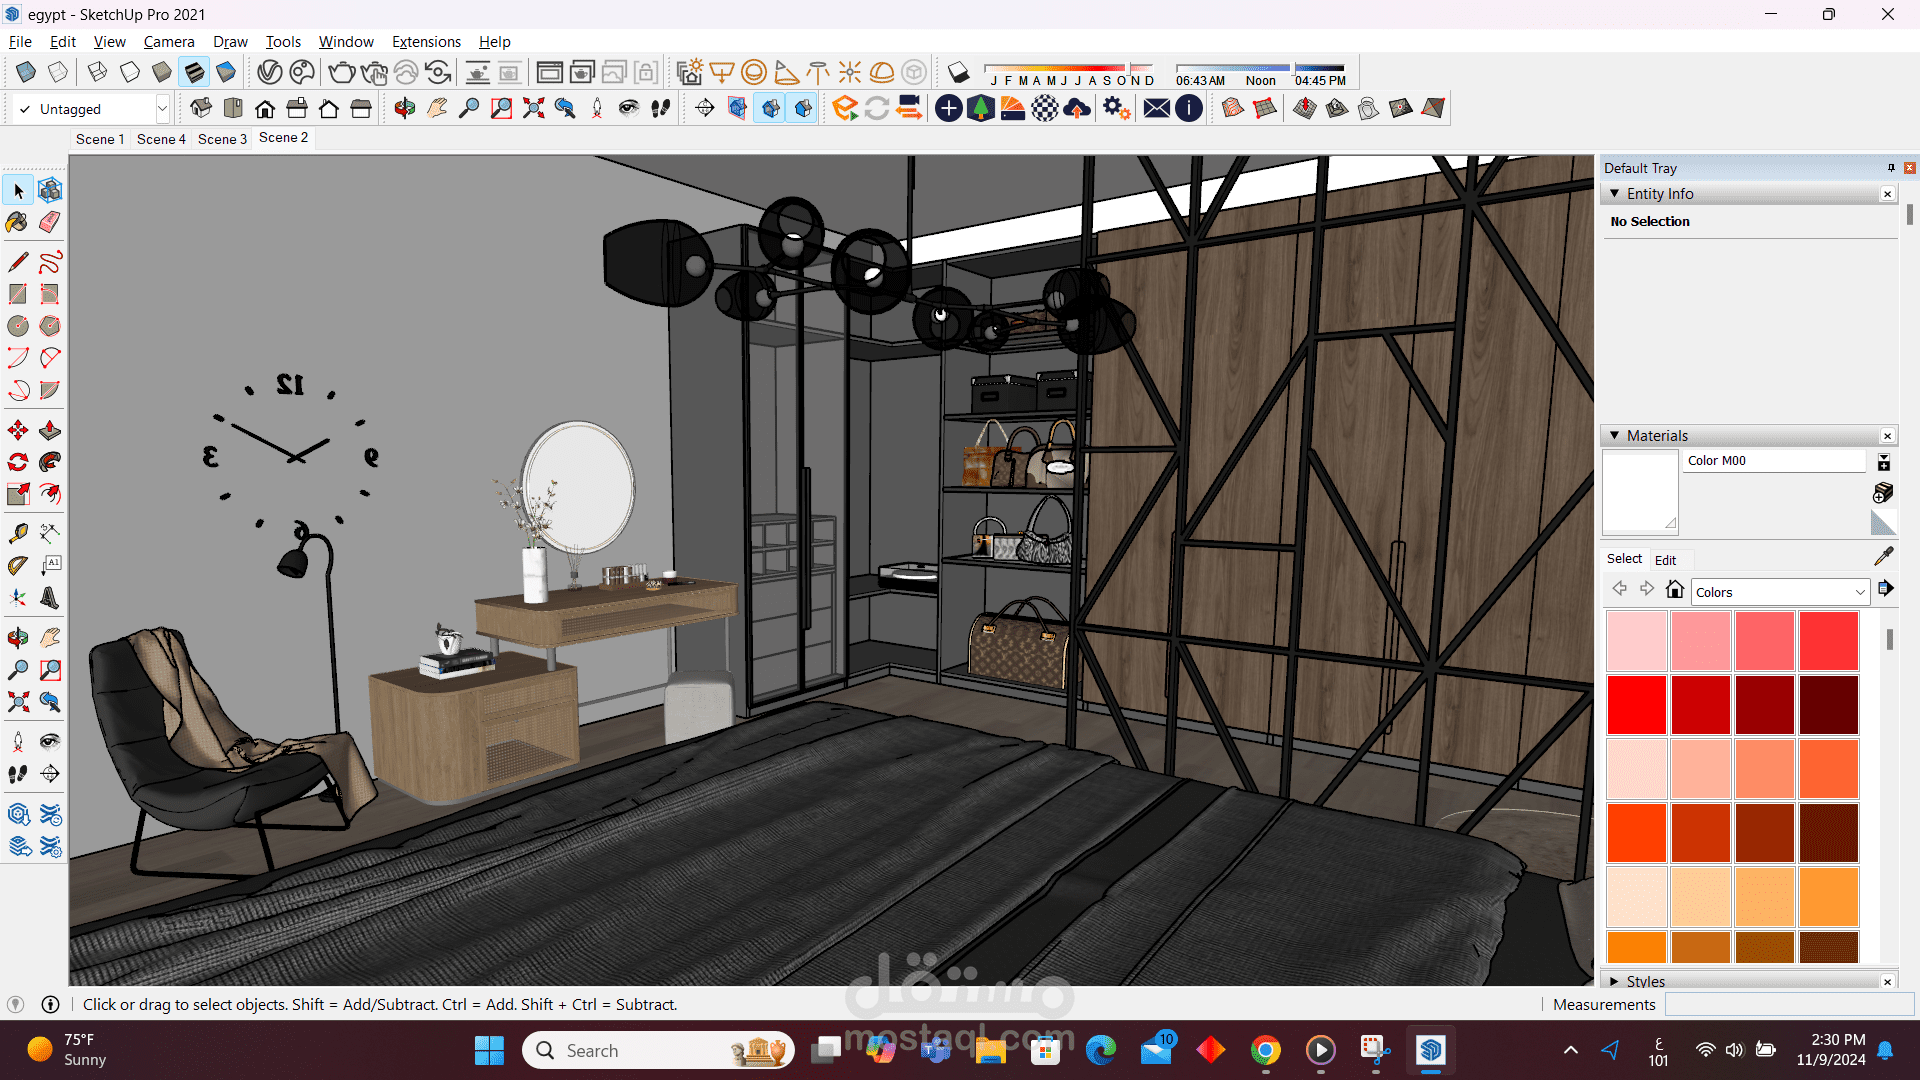Open 3D Warehouse tree icon
The width and height of the screenshot is (1920, 1080).
[x=981, y=108]
